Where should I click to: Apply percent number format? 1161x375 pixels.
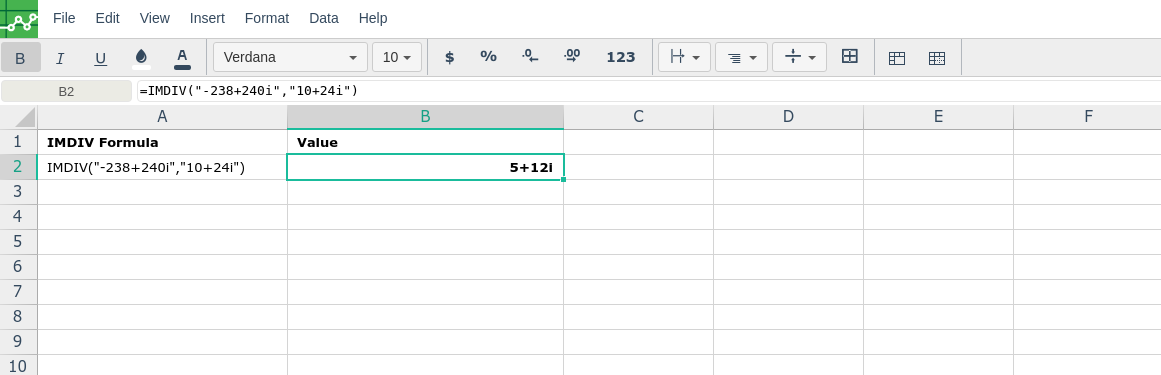coord(488,56)
